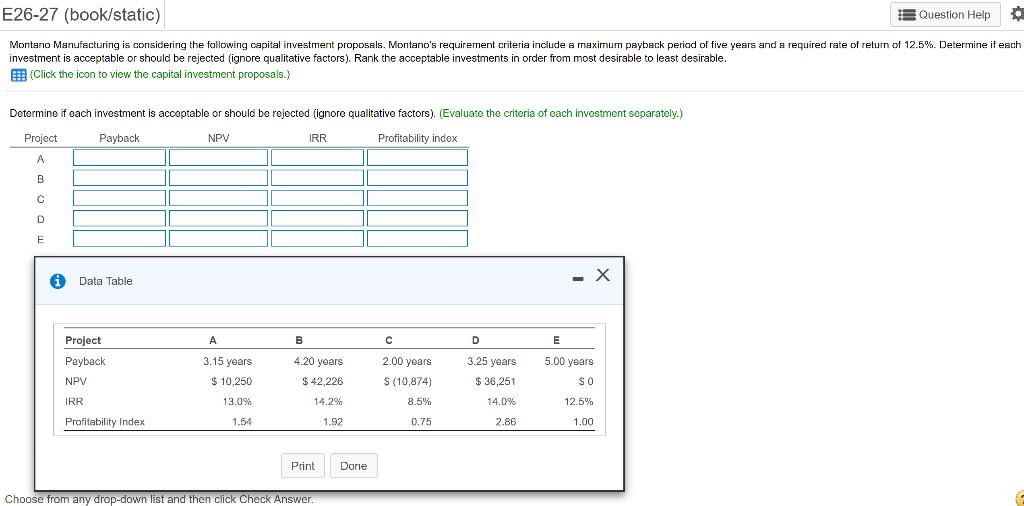Click profitability index value 1.00
This screenshot has width=1024, height=506.
(x=583, y=422)
